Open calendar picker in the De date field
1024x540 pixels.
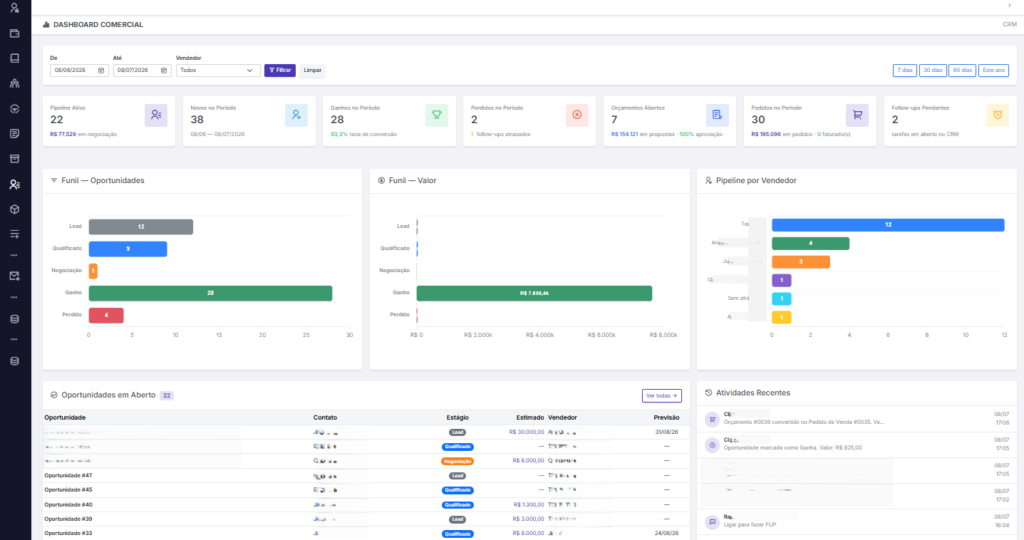click(x=101, y=71)
